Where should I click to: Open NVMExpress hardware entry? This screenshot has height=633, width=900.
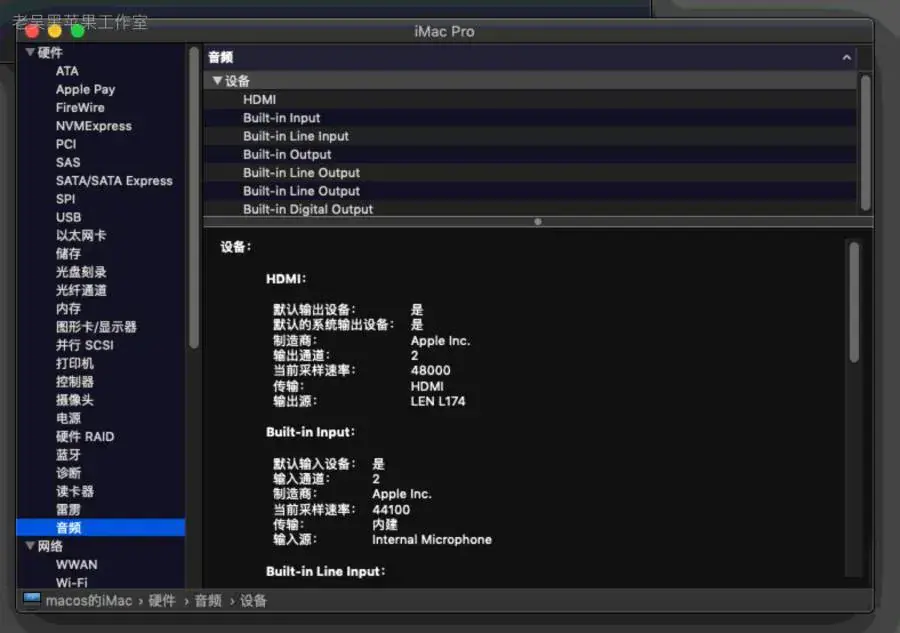pyautogui.click(x=94, y=126)
